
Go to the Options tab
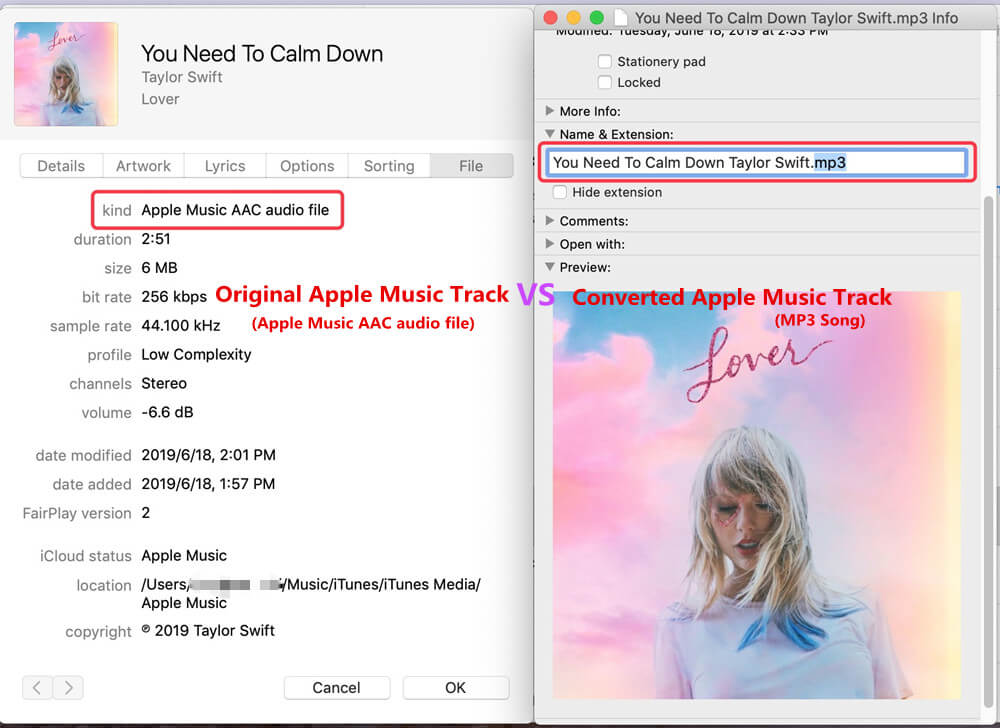point(307,166)
